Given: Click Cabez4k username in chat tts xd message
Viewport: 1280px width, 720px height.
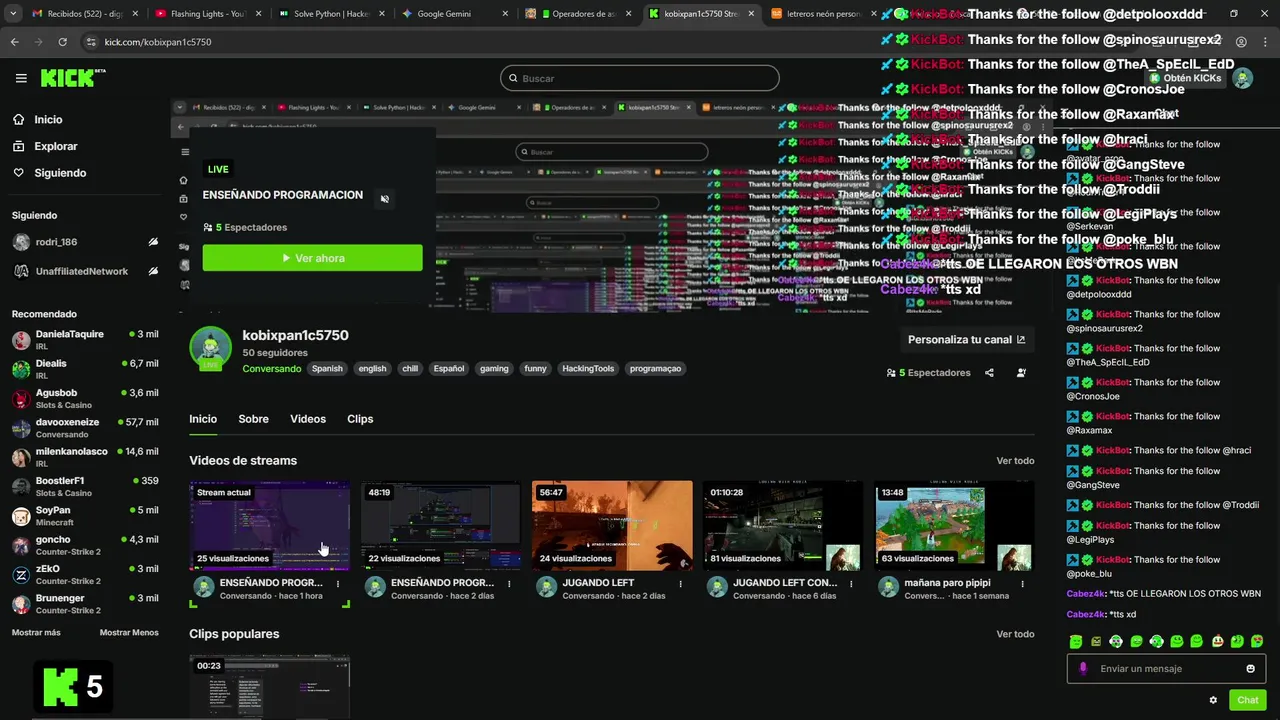Looking at the screenshot, I should point(1086,615).
